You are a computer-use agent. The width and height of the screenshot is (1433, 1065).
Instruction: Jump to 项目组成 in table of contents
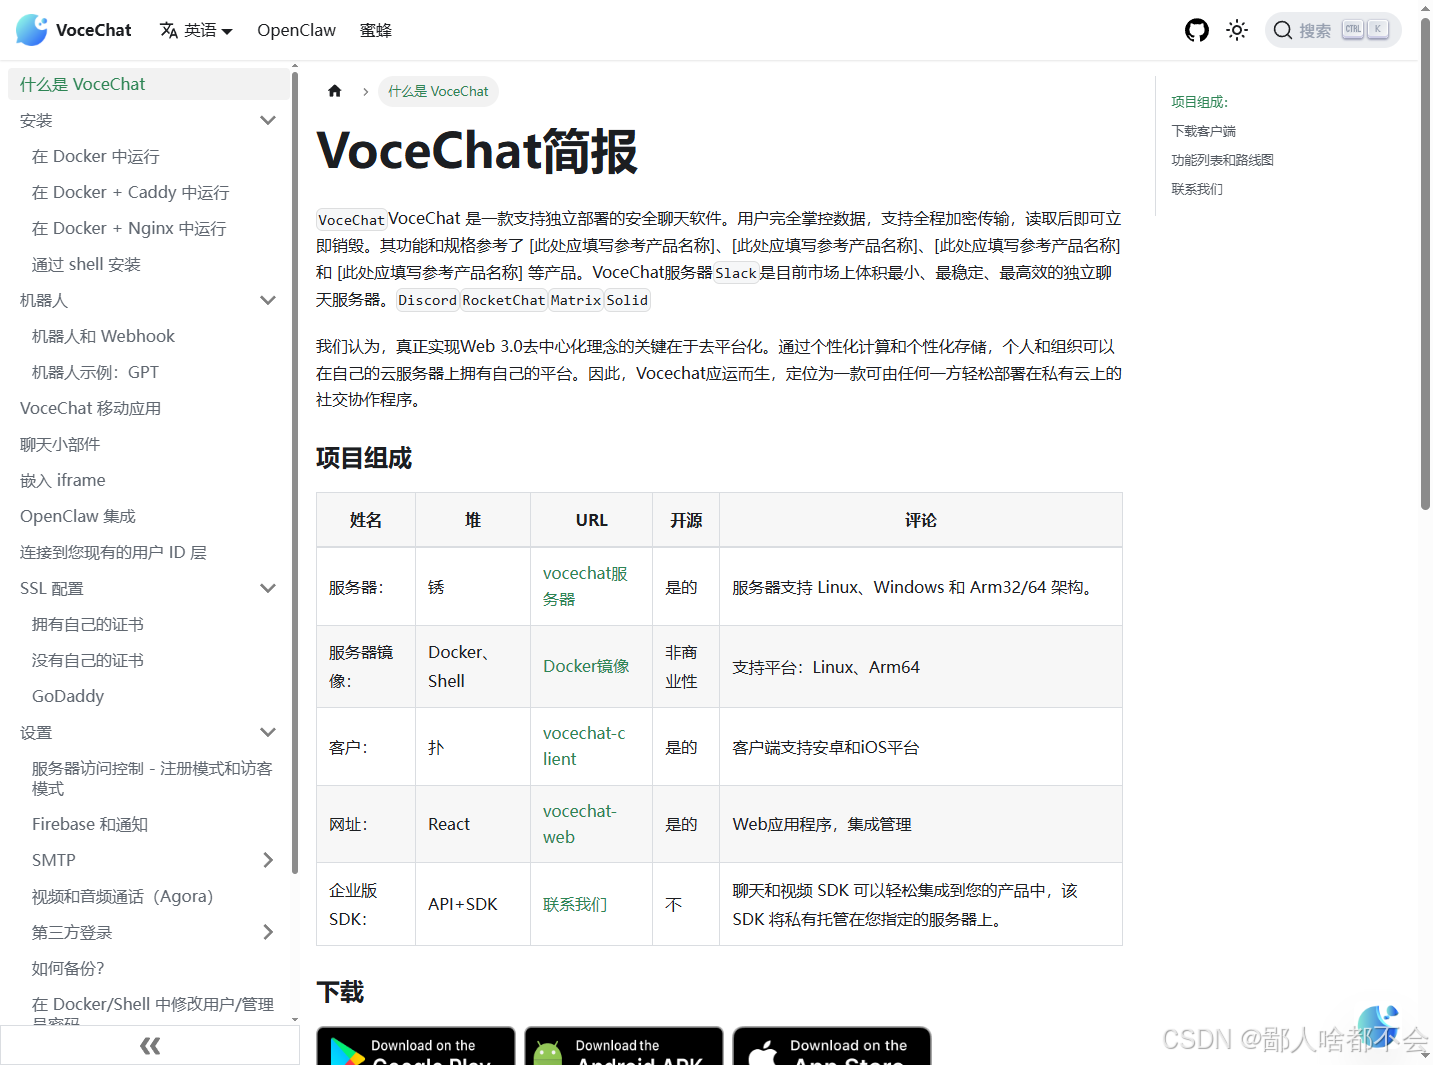1199,102
